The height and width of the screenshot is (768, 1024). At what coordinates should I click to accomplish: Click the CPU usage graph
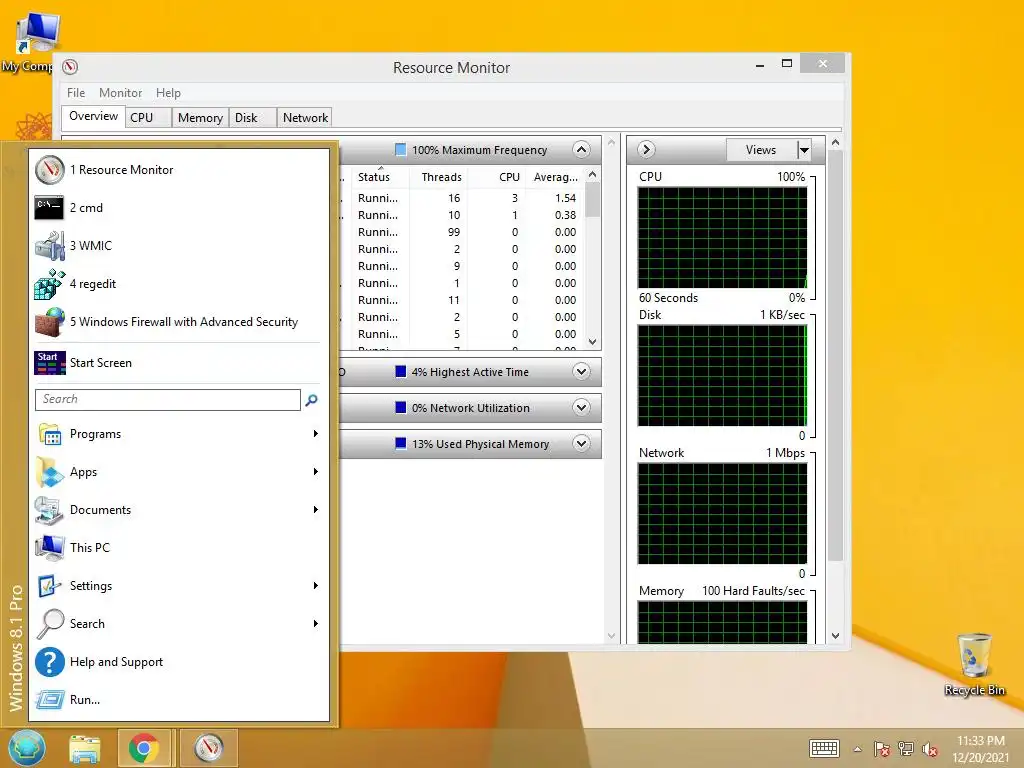[722, 238]
